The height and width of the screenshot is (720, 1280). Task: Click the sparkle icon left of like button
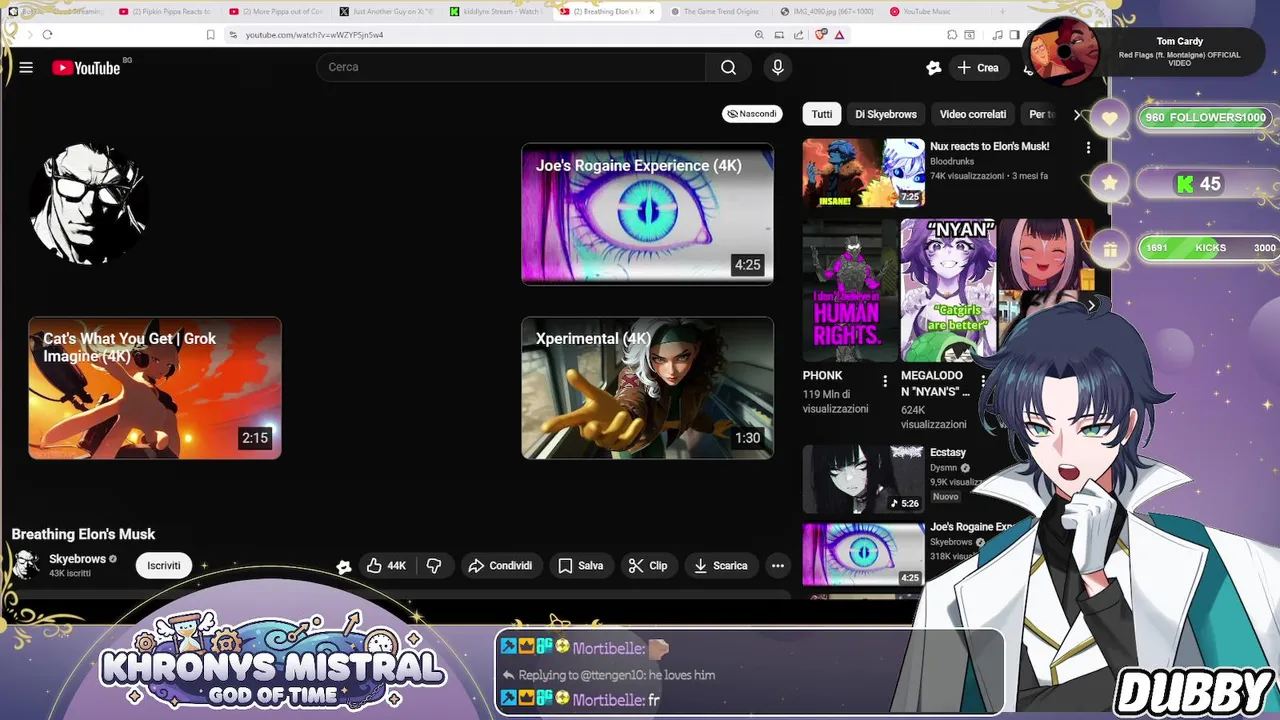click(344, 567)
